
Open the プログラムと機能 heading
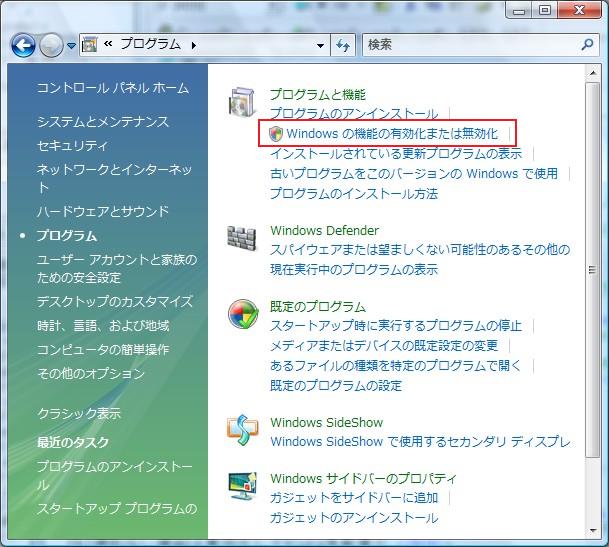318,94
